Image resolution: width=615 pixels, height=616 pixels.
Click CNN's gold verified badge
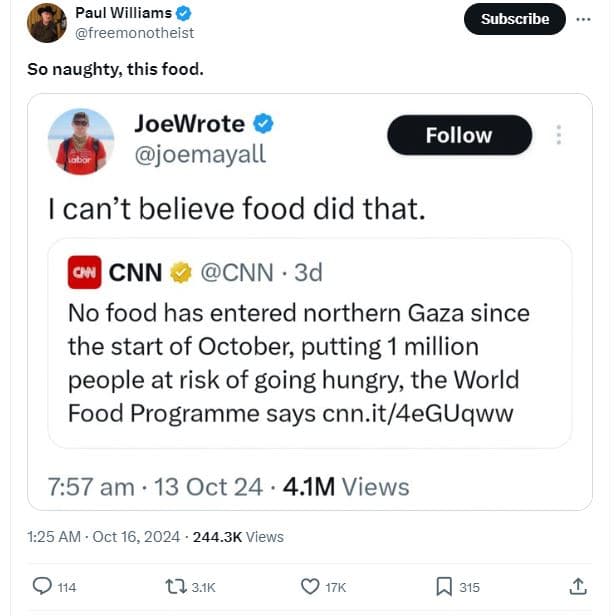point(180,272)
